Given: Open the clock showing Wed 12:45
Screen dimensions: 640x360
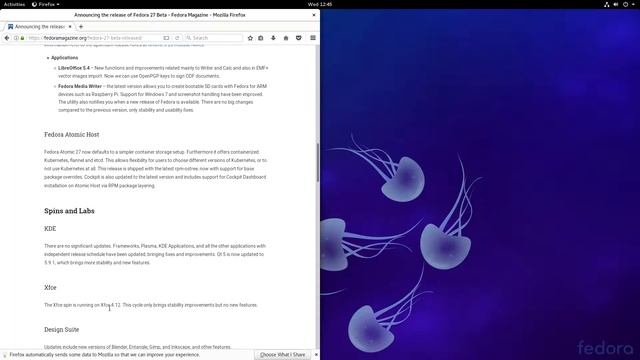Looking at the screenshot, I should click(x=320, y=4).
